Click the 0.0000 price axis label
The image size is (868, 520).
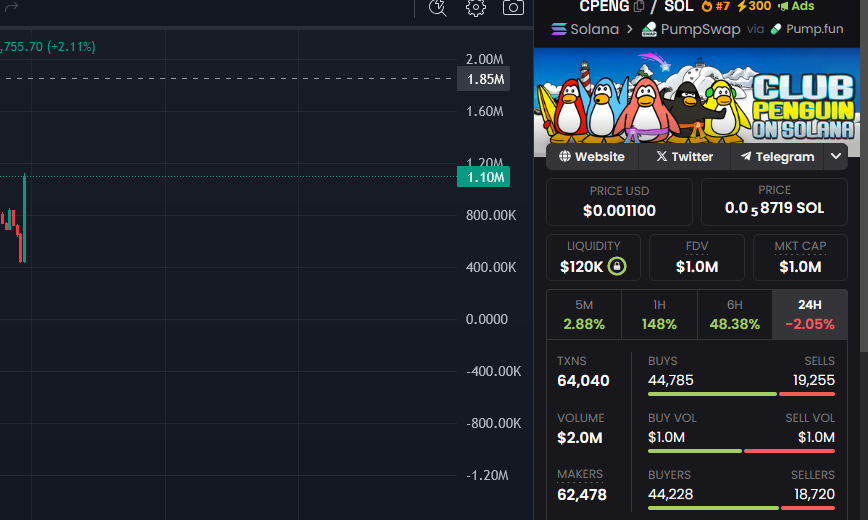[487, 320]
